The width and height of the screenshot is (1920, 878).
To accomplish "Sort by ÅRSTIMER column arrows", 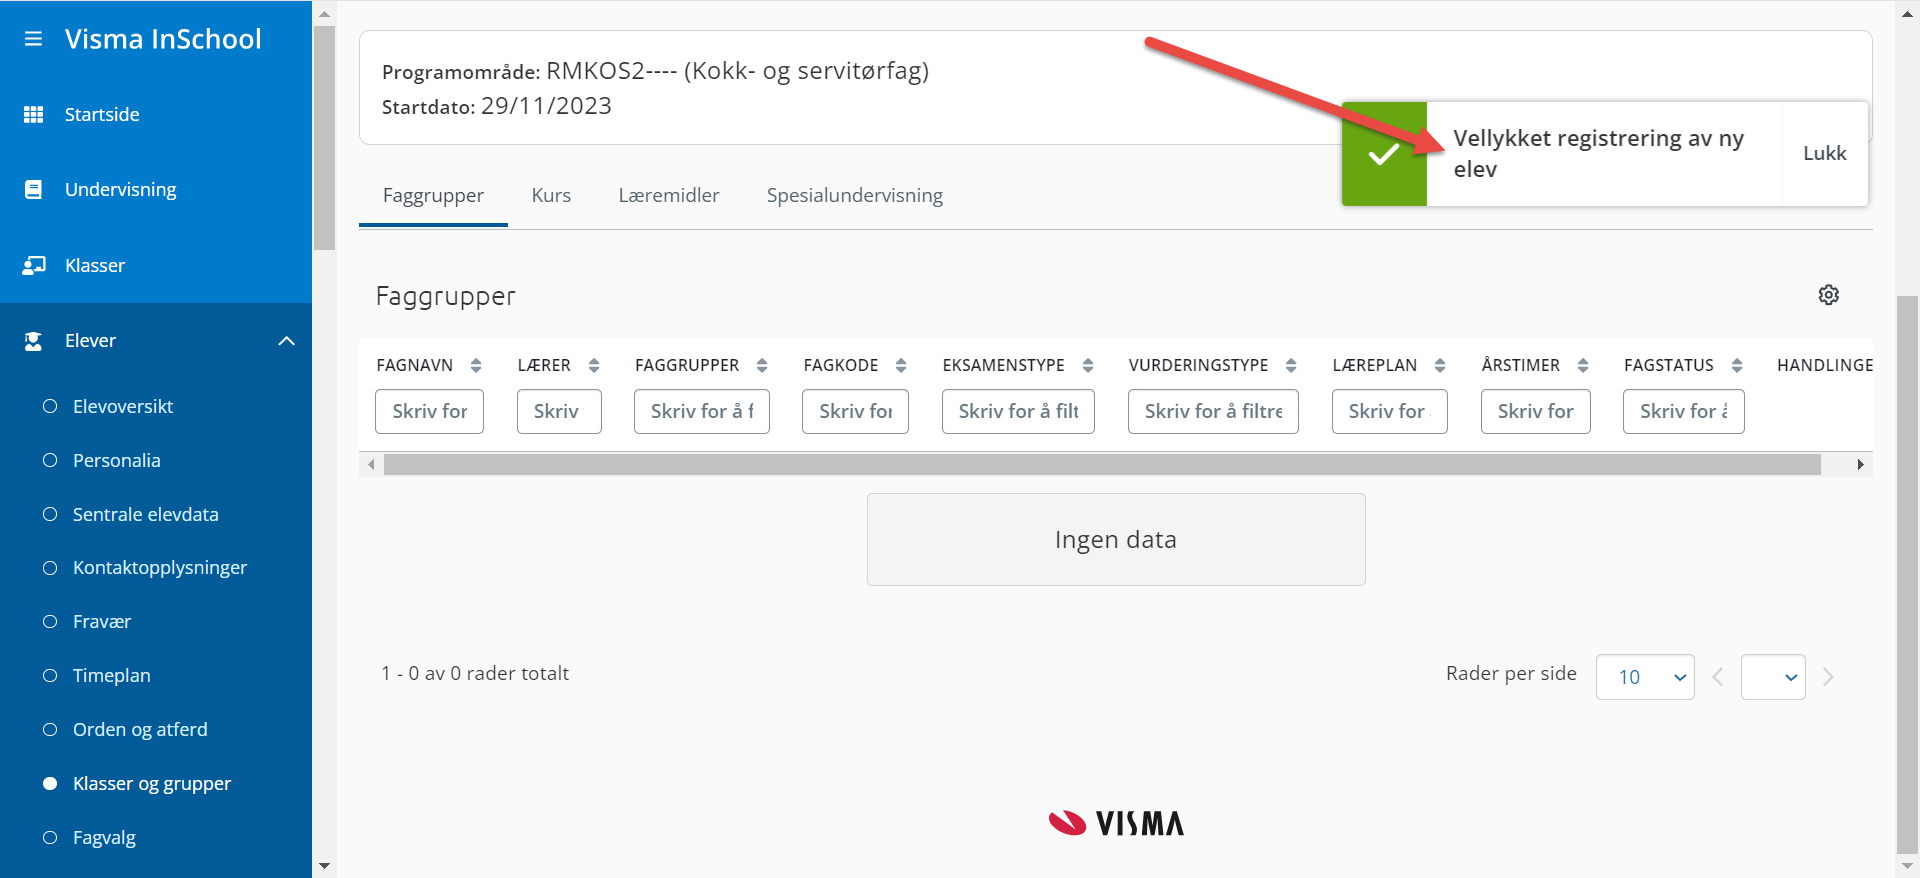I will click(1583, 365).
